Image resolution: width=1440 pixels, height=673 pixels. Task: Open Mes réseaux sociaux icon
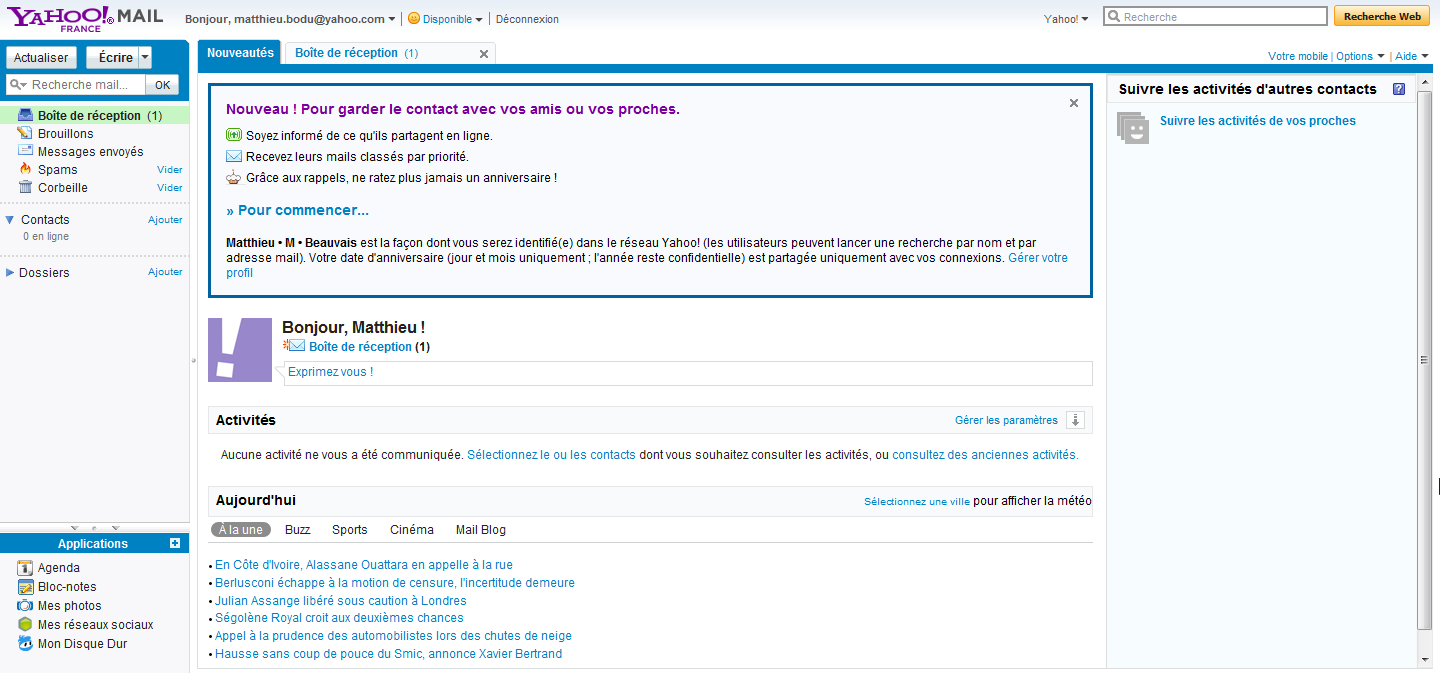[26, 625]
